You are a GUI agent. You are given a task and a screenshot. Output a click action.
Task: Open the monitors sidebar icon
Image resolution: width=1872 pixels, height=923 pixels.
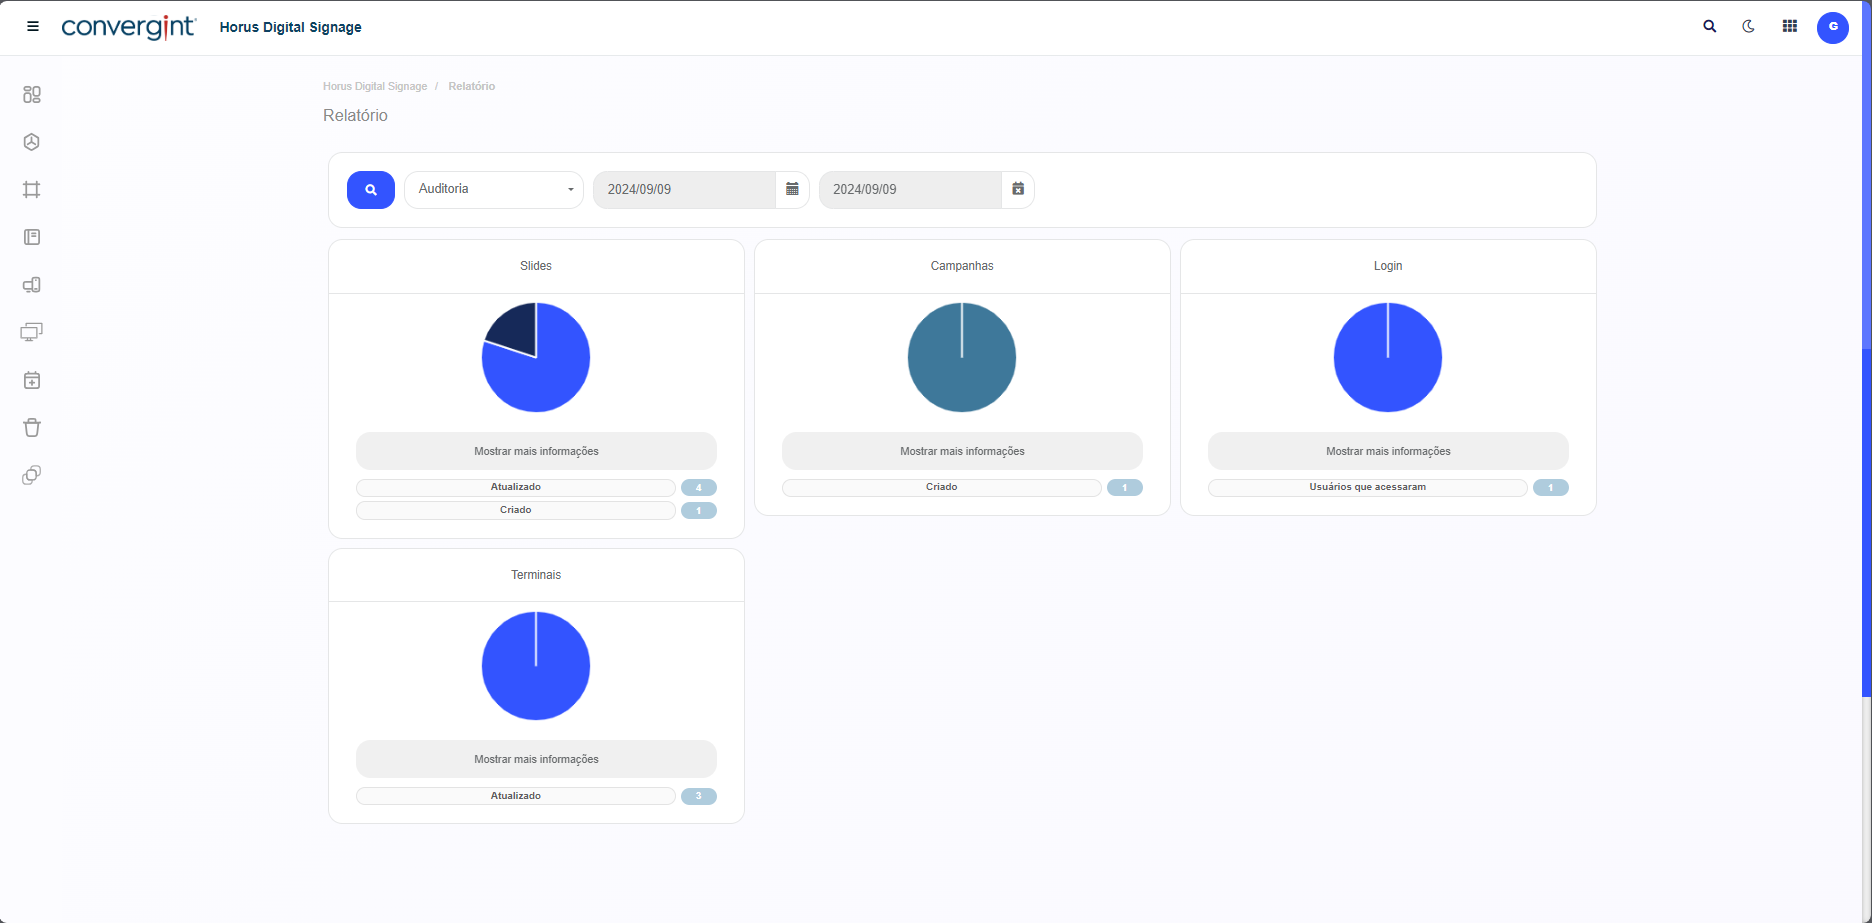tap(32, 332)
